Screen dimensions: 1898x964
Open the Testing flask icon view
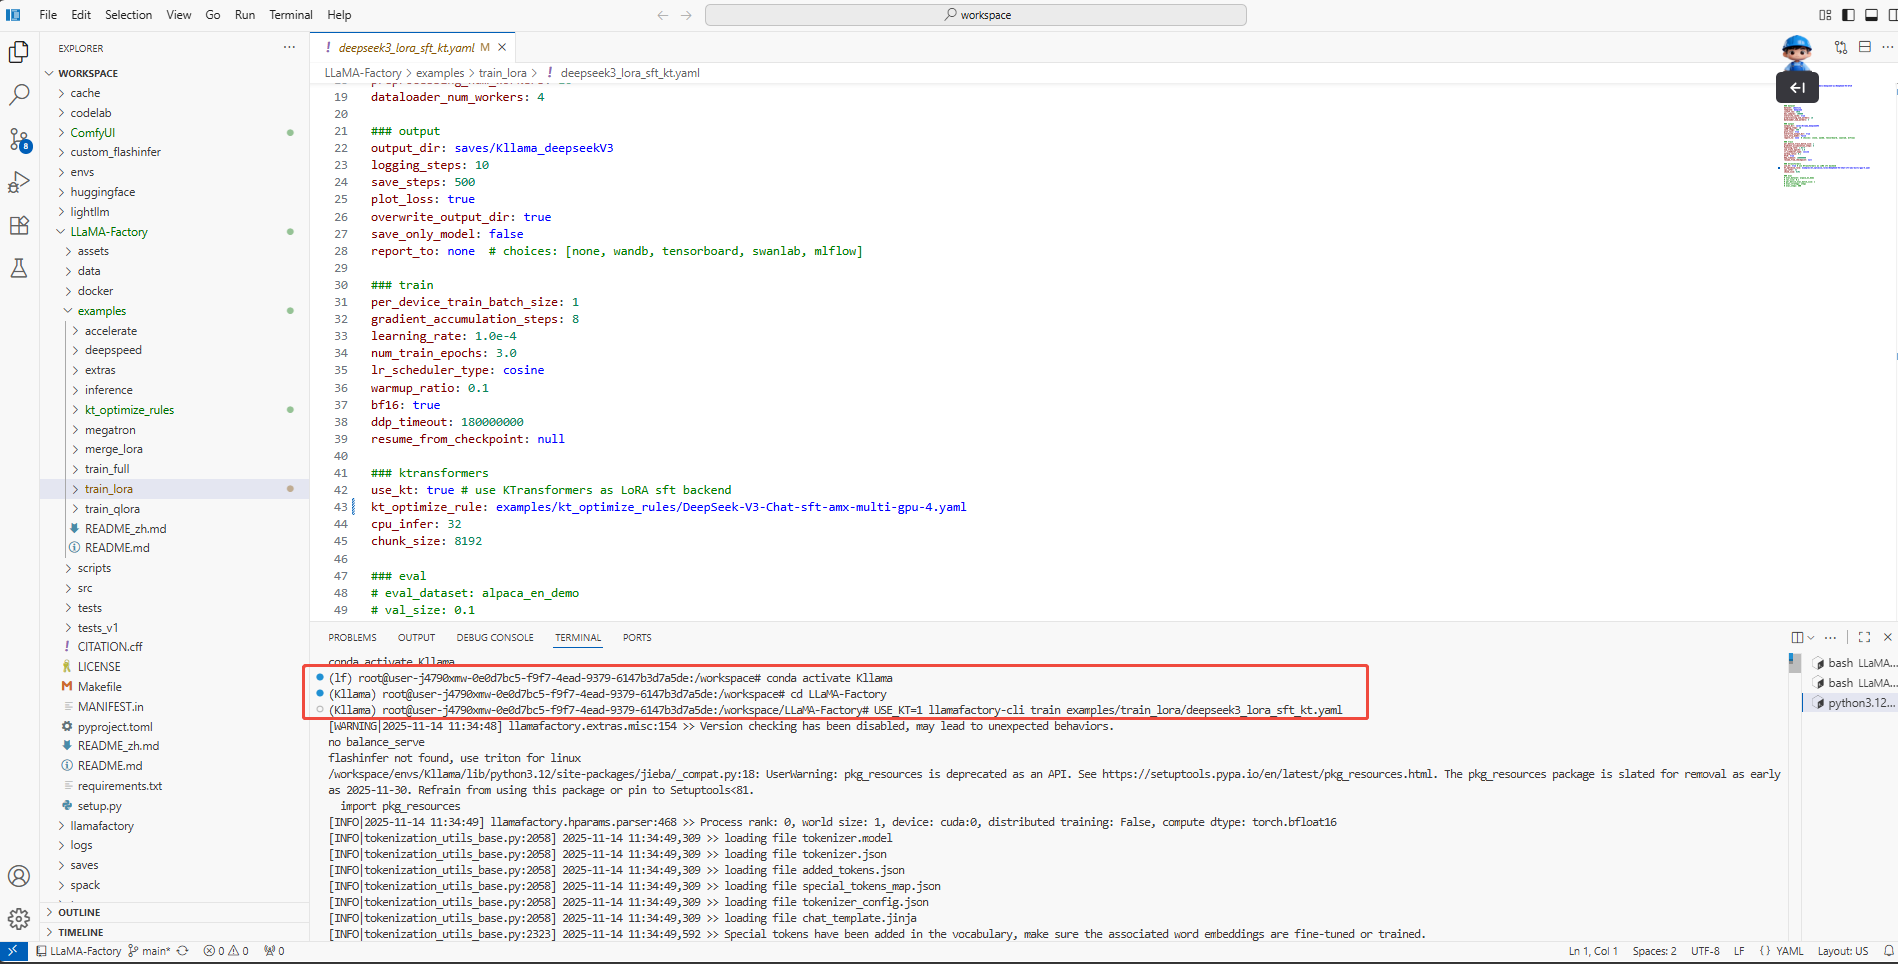click(19, 268)
